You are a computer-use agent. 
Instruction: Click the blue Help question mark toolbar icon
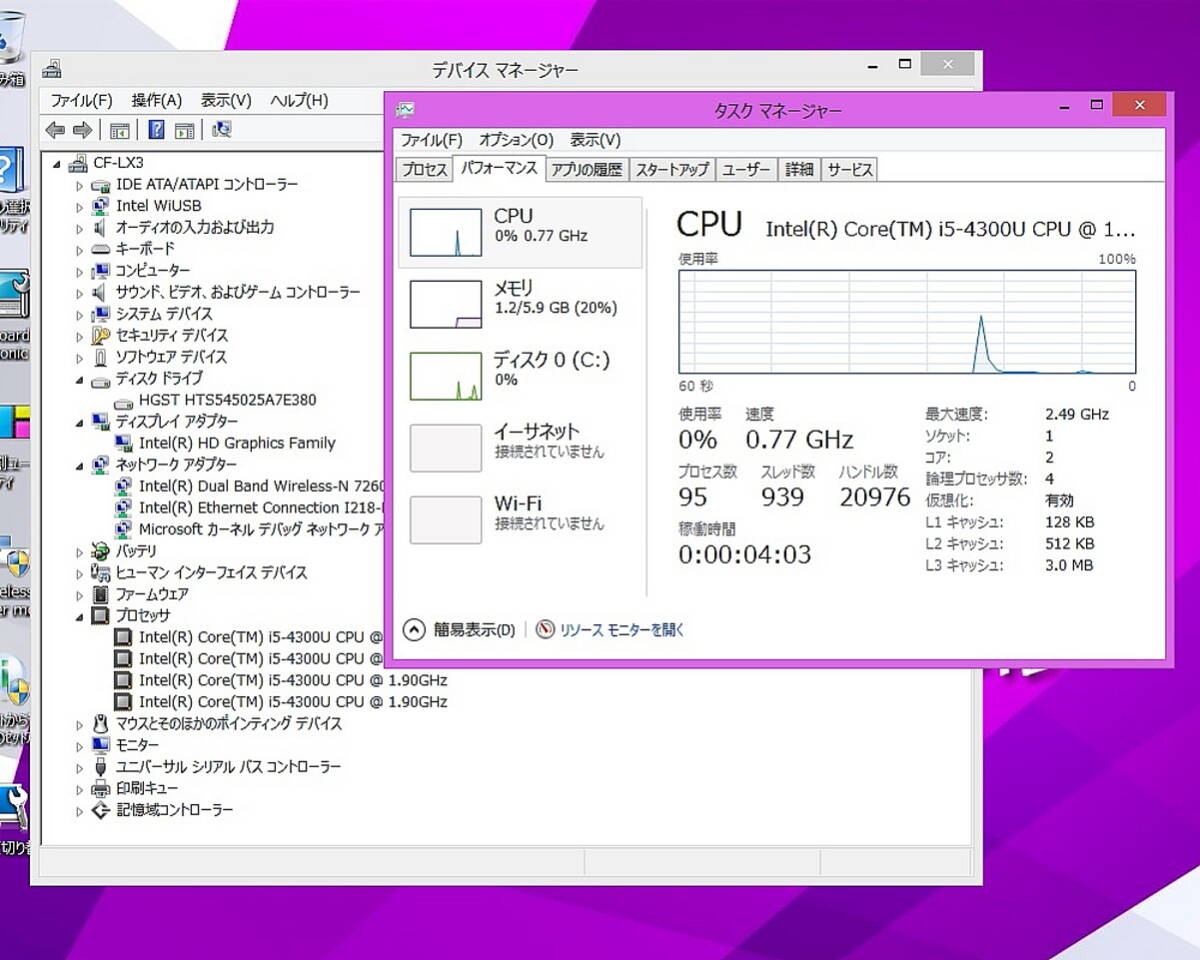coord(156,130)
